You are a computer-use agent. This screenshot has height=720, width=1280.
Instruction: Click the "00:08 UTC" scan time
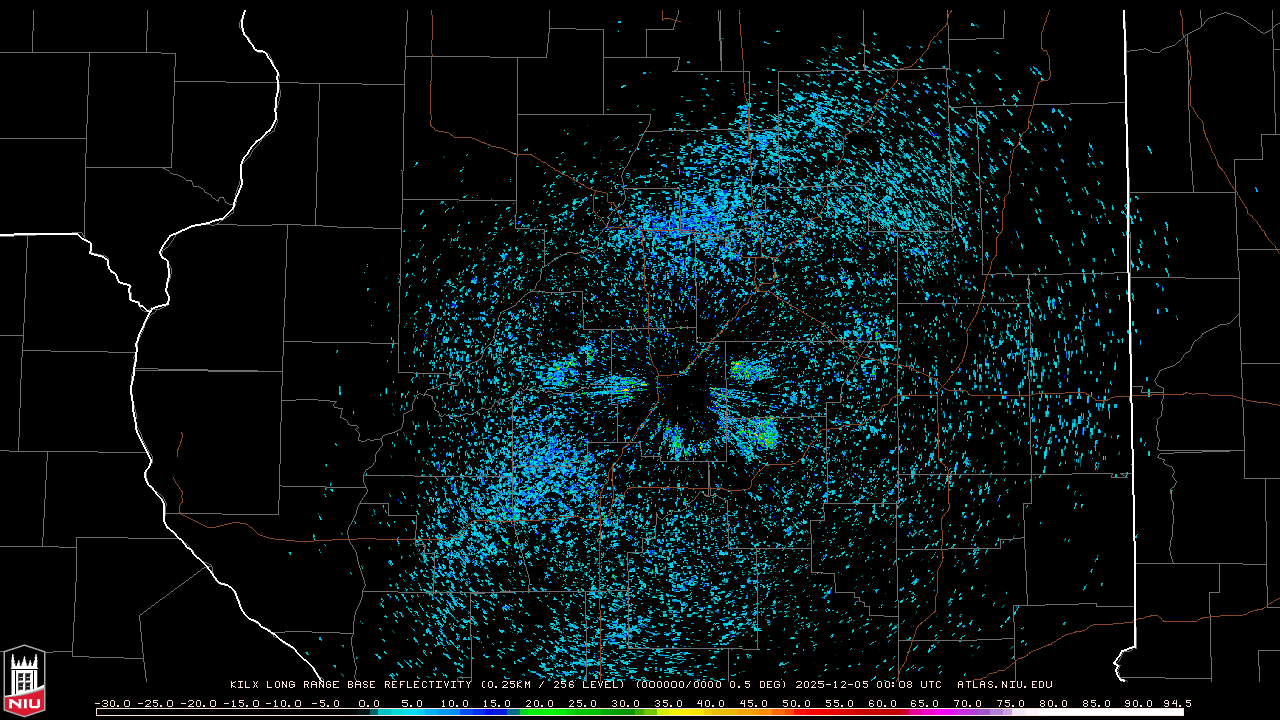point(908,685)
